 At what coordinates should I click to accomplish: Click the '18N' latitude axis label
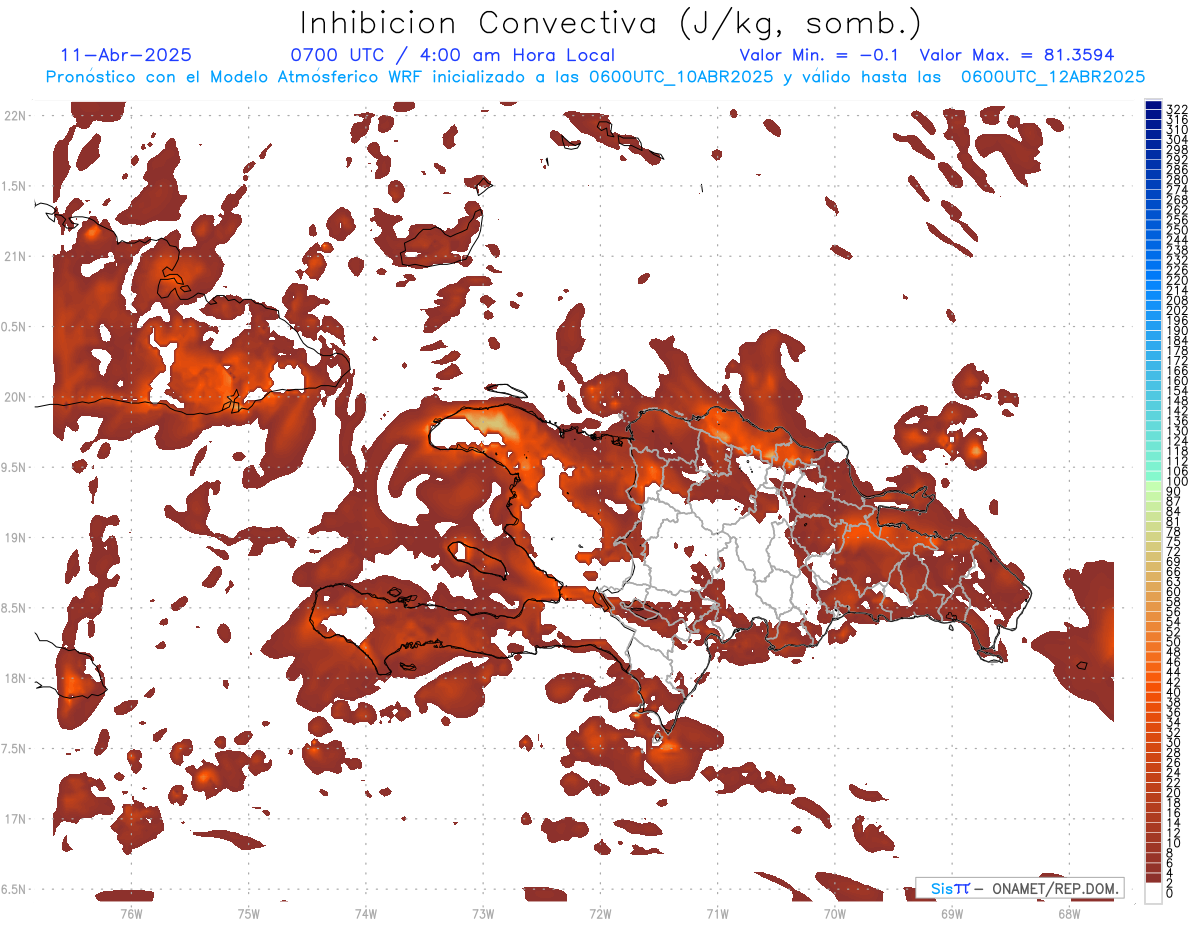(x=15, y=679)
